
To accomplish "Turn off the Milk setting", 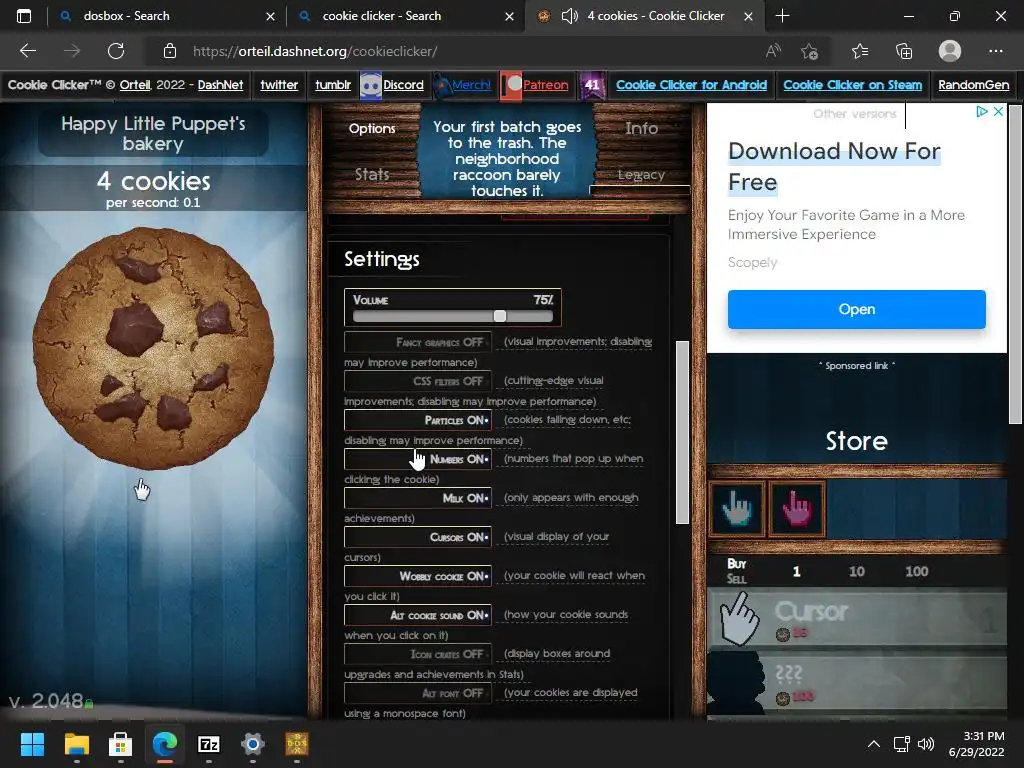I will (418, 498).
